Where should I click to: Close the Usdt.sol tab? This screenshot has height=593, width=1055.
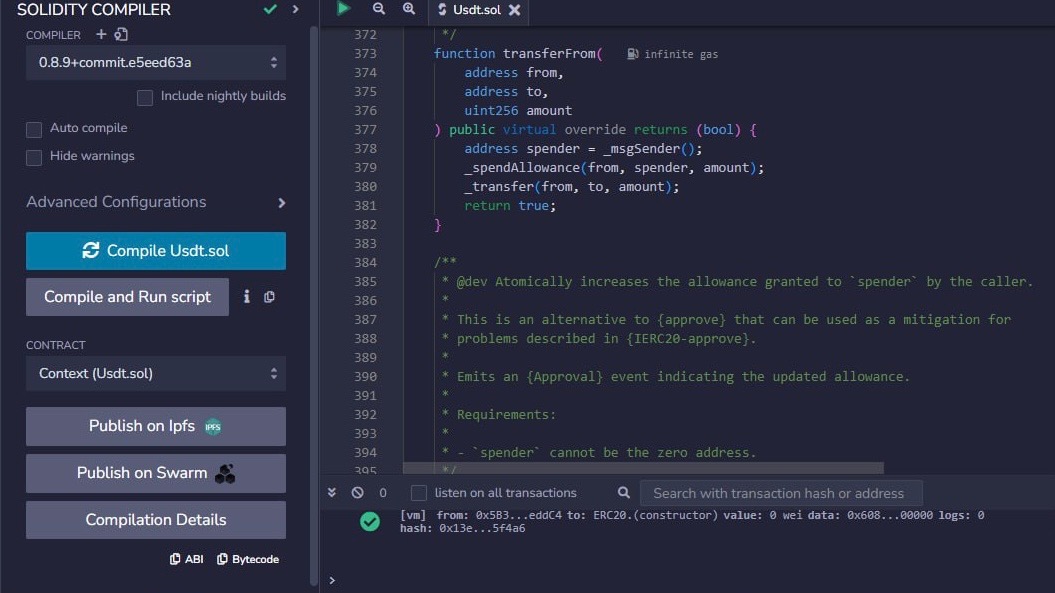pyautogui.click(x=515, y=9)
